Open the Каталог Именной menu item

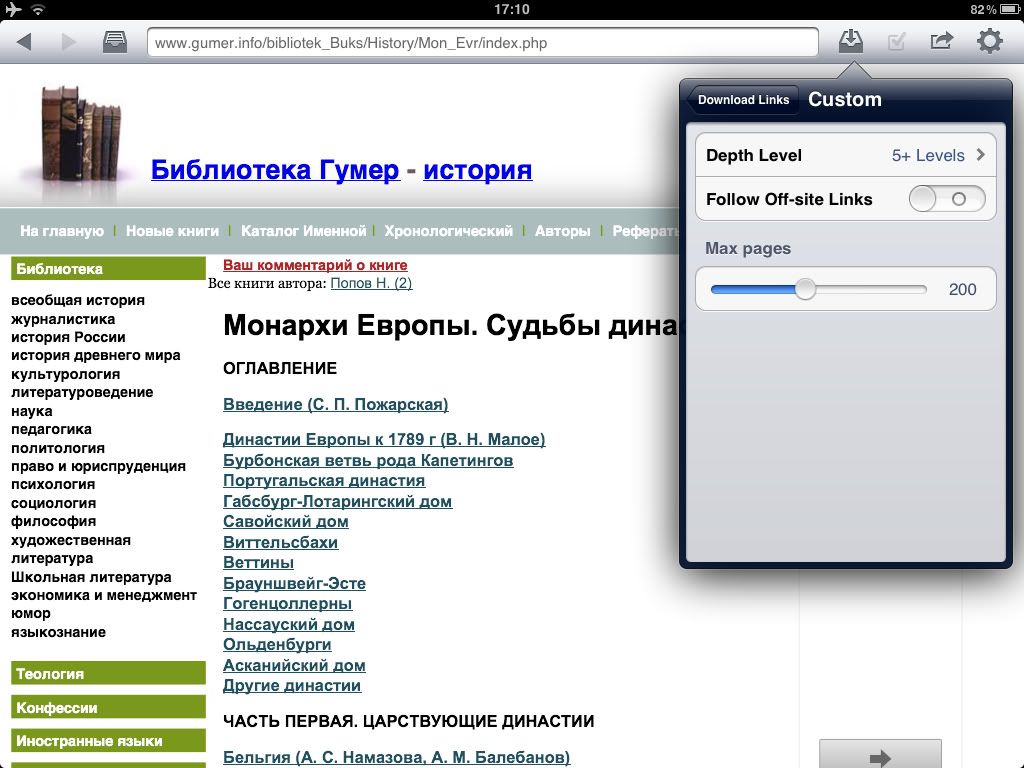[303, 231]
